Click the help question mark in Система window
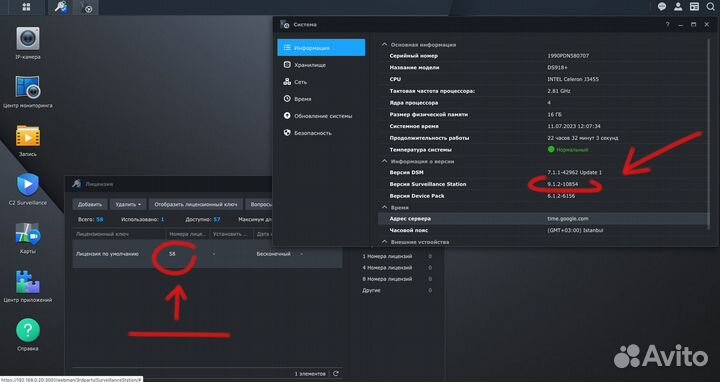 667,24
